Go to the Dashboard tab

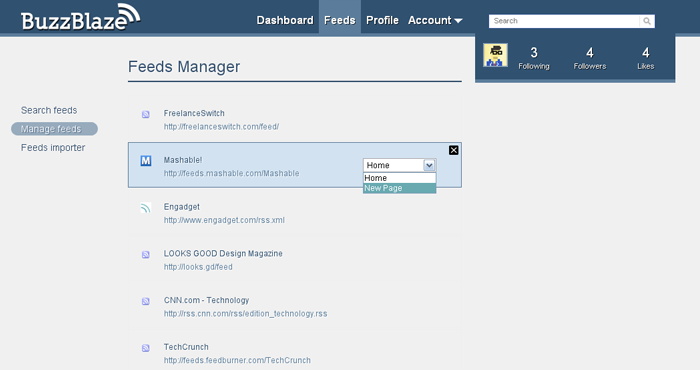285,20
